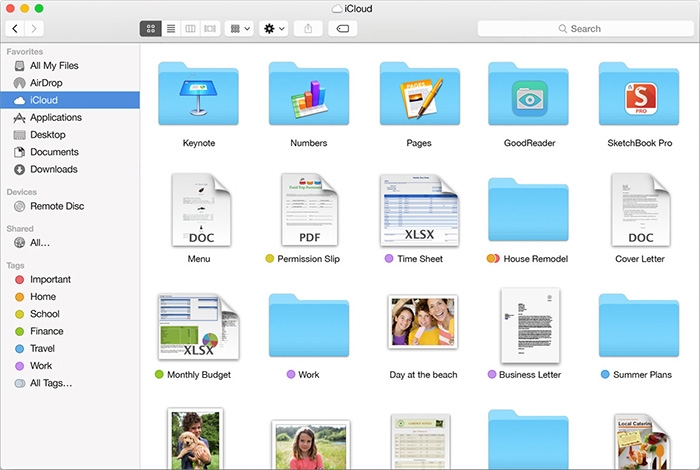Open the House Remodel folder
The width and height of the screenshot is (700, 470).
click(x=529, y=210)
